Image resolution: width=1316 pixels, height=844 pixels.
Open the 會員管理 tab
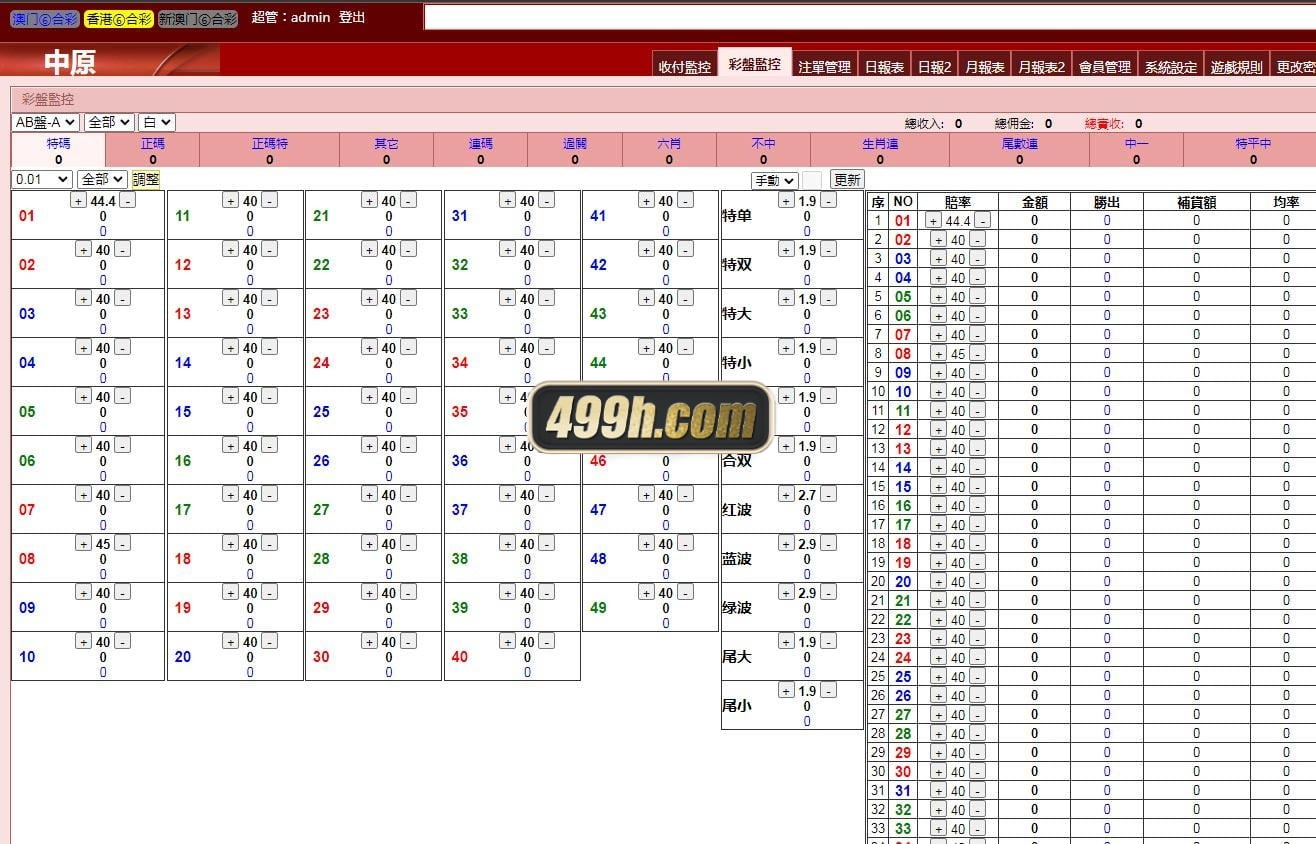[x=1105, y=66]
